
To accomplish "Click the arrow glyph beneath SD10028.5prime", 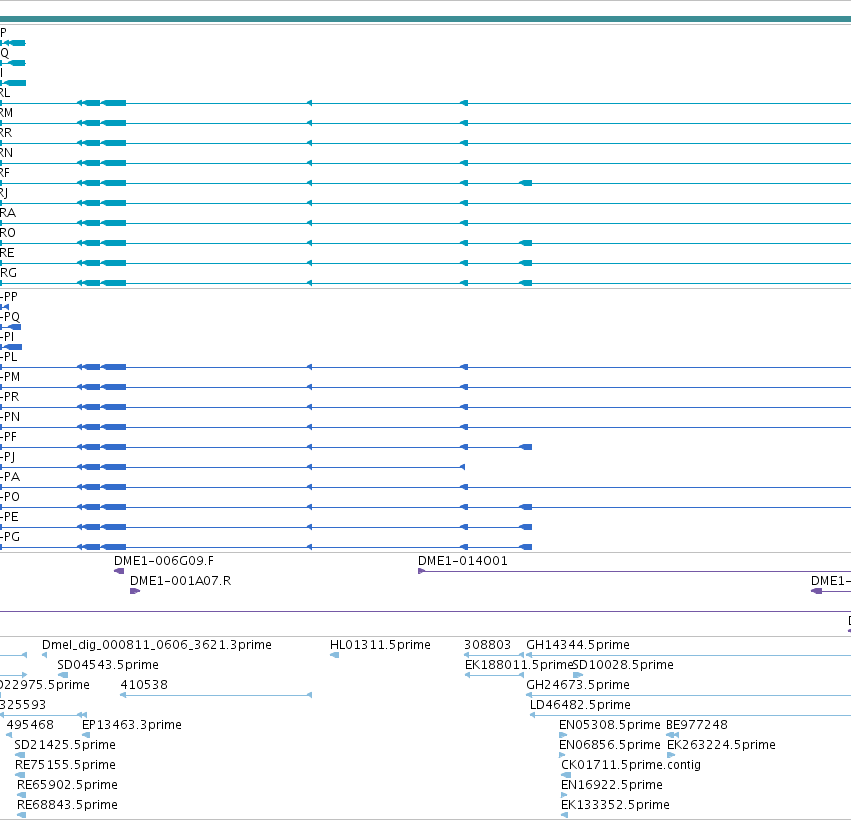I will [x=578, y=675].
